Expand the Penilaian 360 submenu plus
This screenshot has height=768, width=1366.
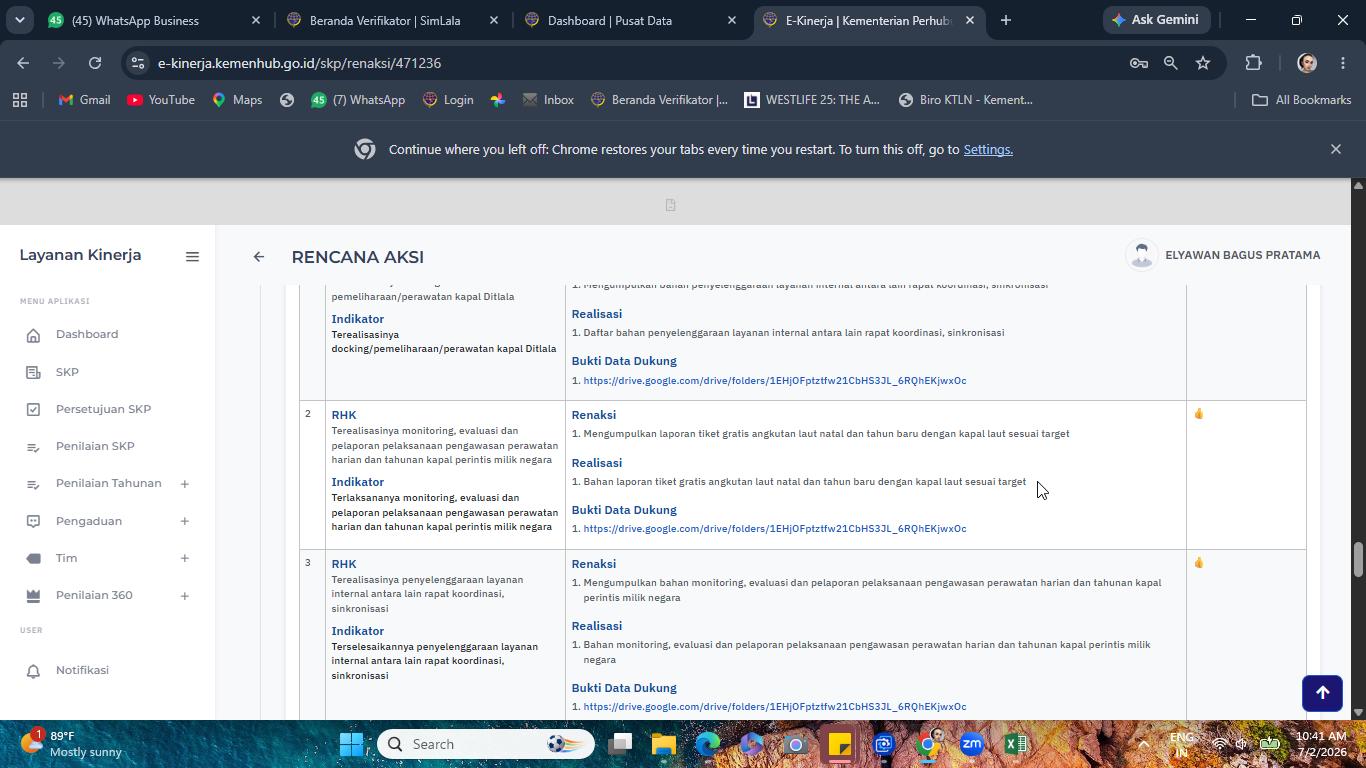[x=184, y=596]
